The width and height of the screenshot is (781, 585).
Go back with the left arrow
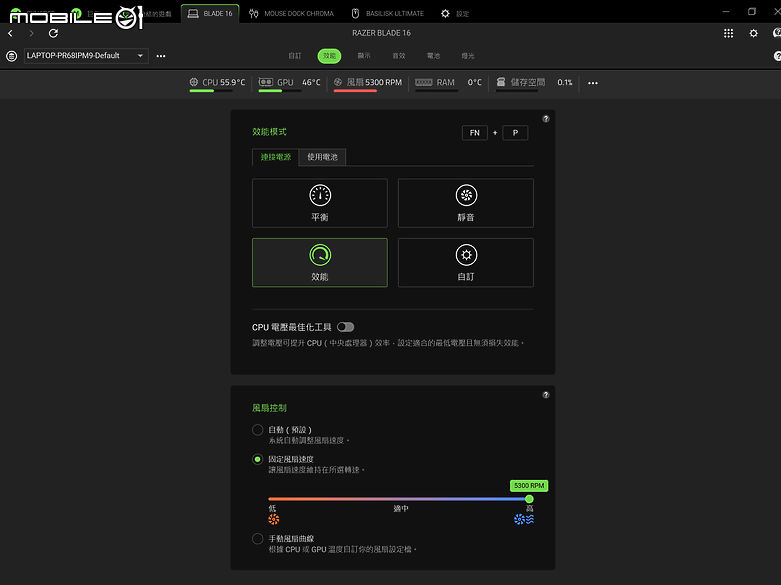pos(10,33)
